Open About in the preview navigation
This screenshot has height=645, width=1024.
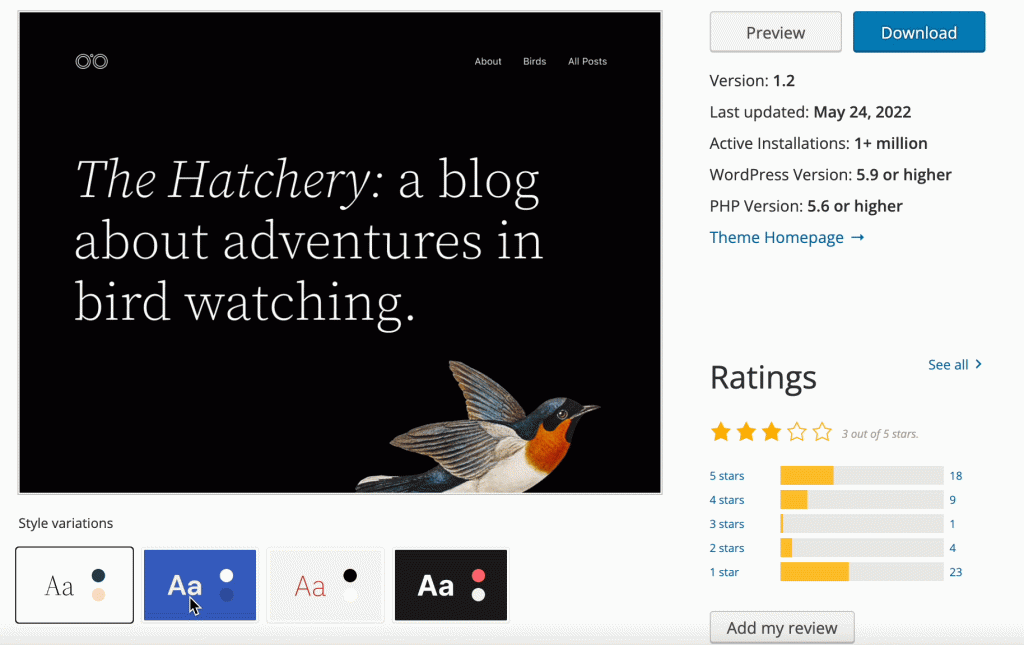click(488, 62)
